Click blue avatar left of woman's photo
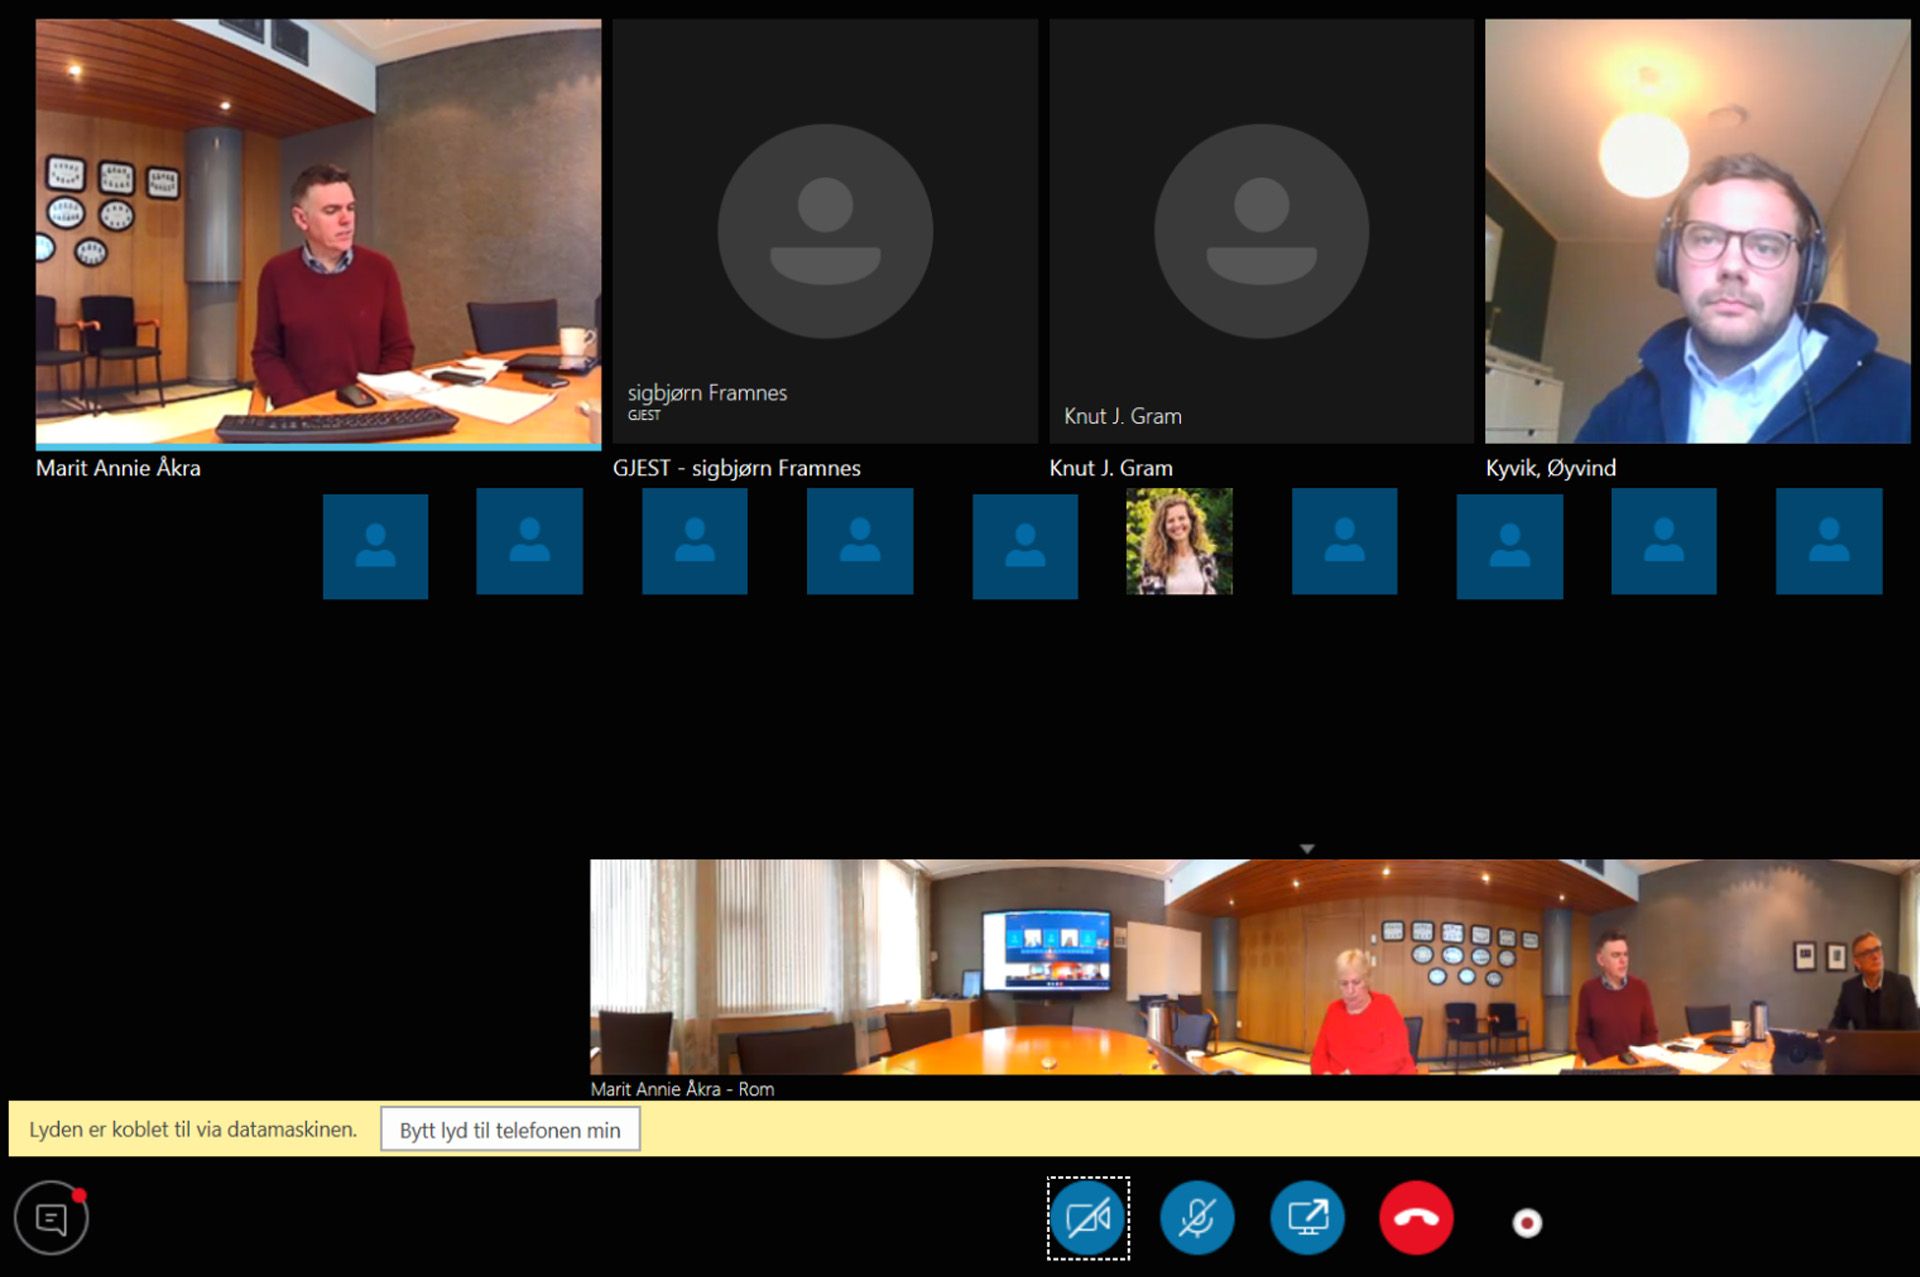The width and height of the screenshot is (1920, 1277). click(1025, 546)
